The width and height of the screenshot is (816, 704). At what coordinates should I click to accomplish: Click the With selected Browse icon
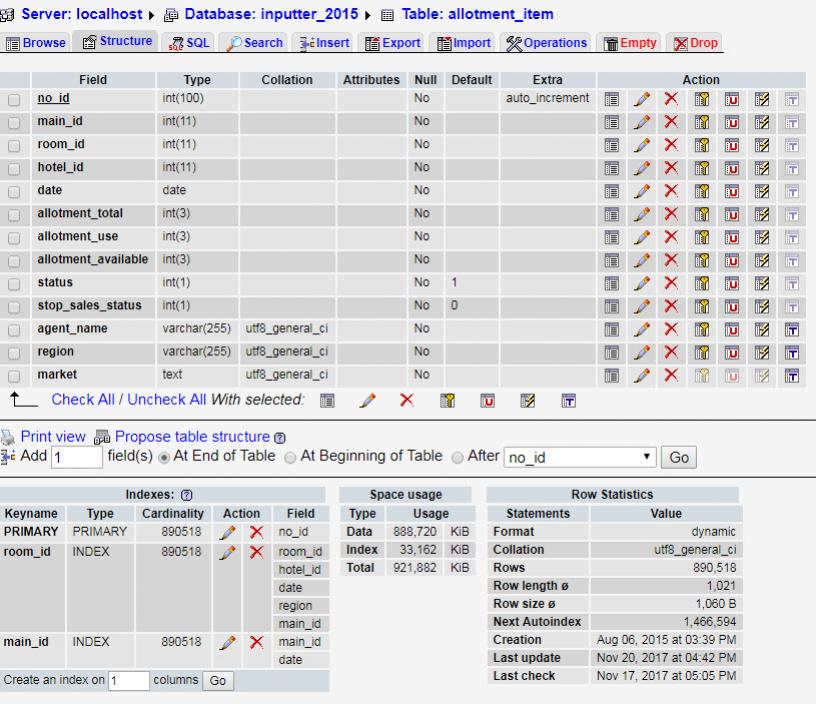coord(327,401)
